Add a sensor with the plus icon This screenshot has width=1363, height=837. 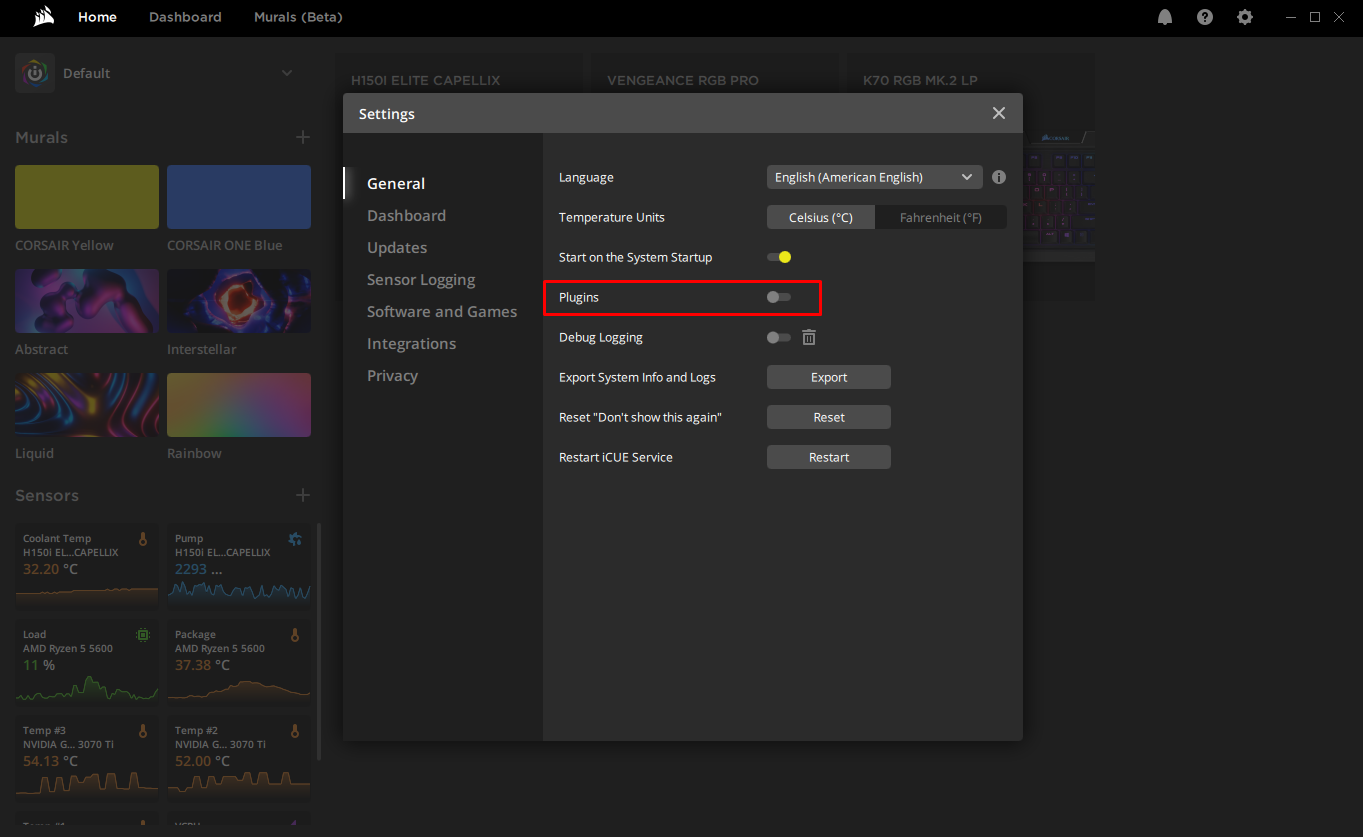(x=303, y=495)
